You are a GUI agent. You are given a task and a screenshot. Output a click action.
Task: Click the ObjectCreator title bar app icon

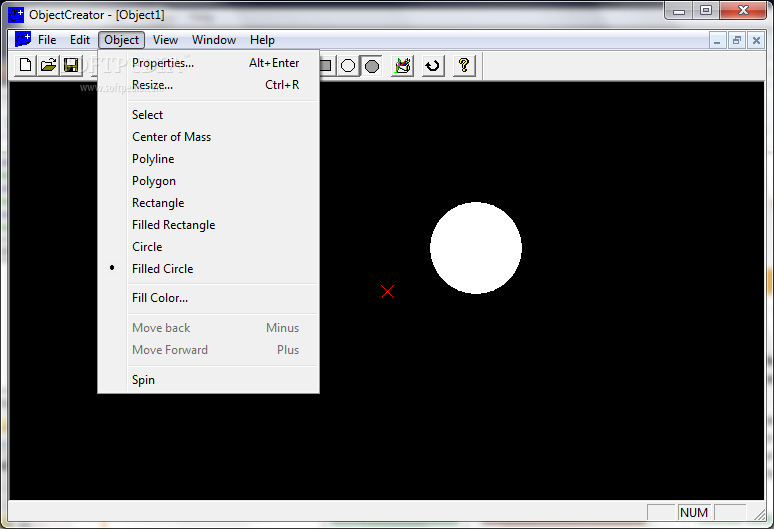16,14
